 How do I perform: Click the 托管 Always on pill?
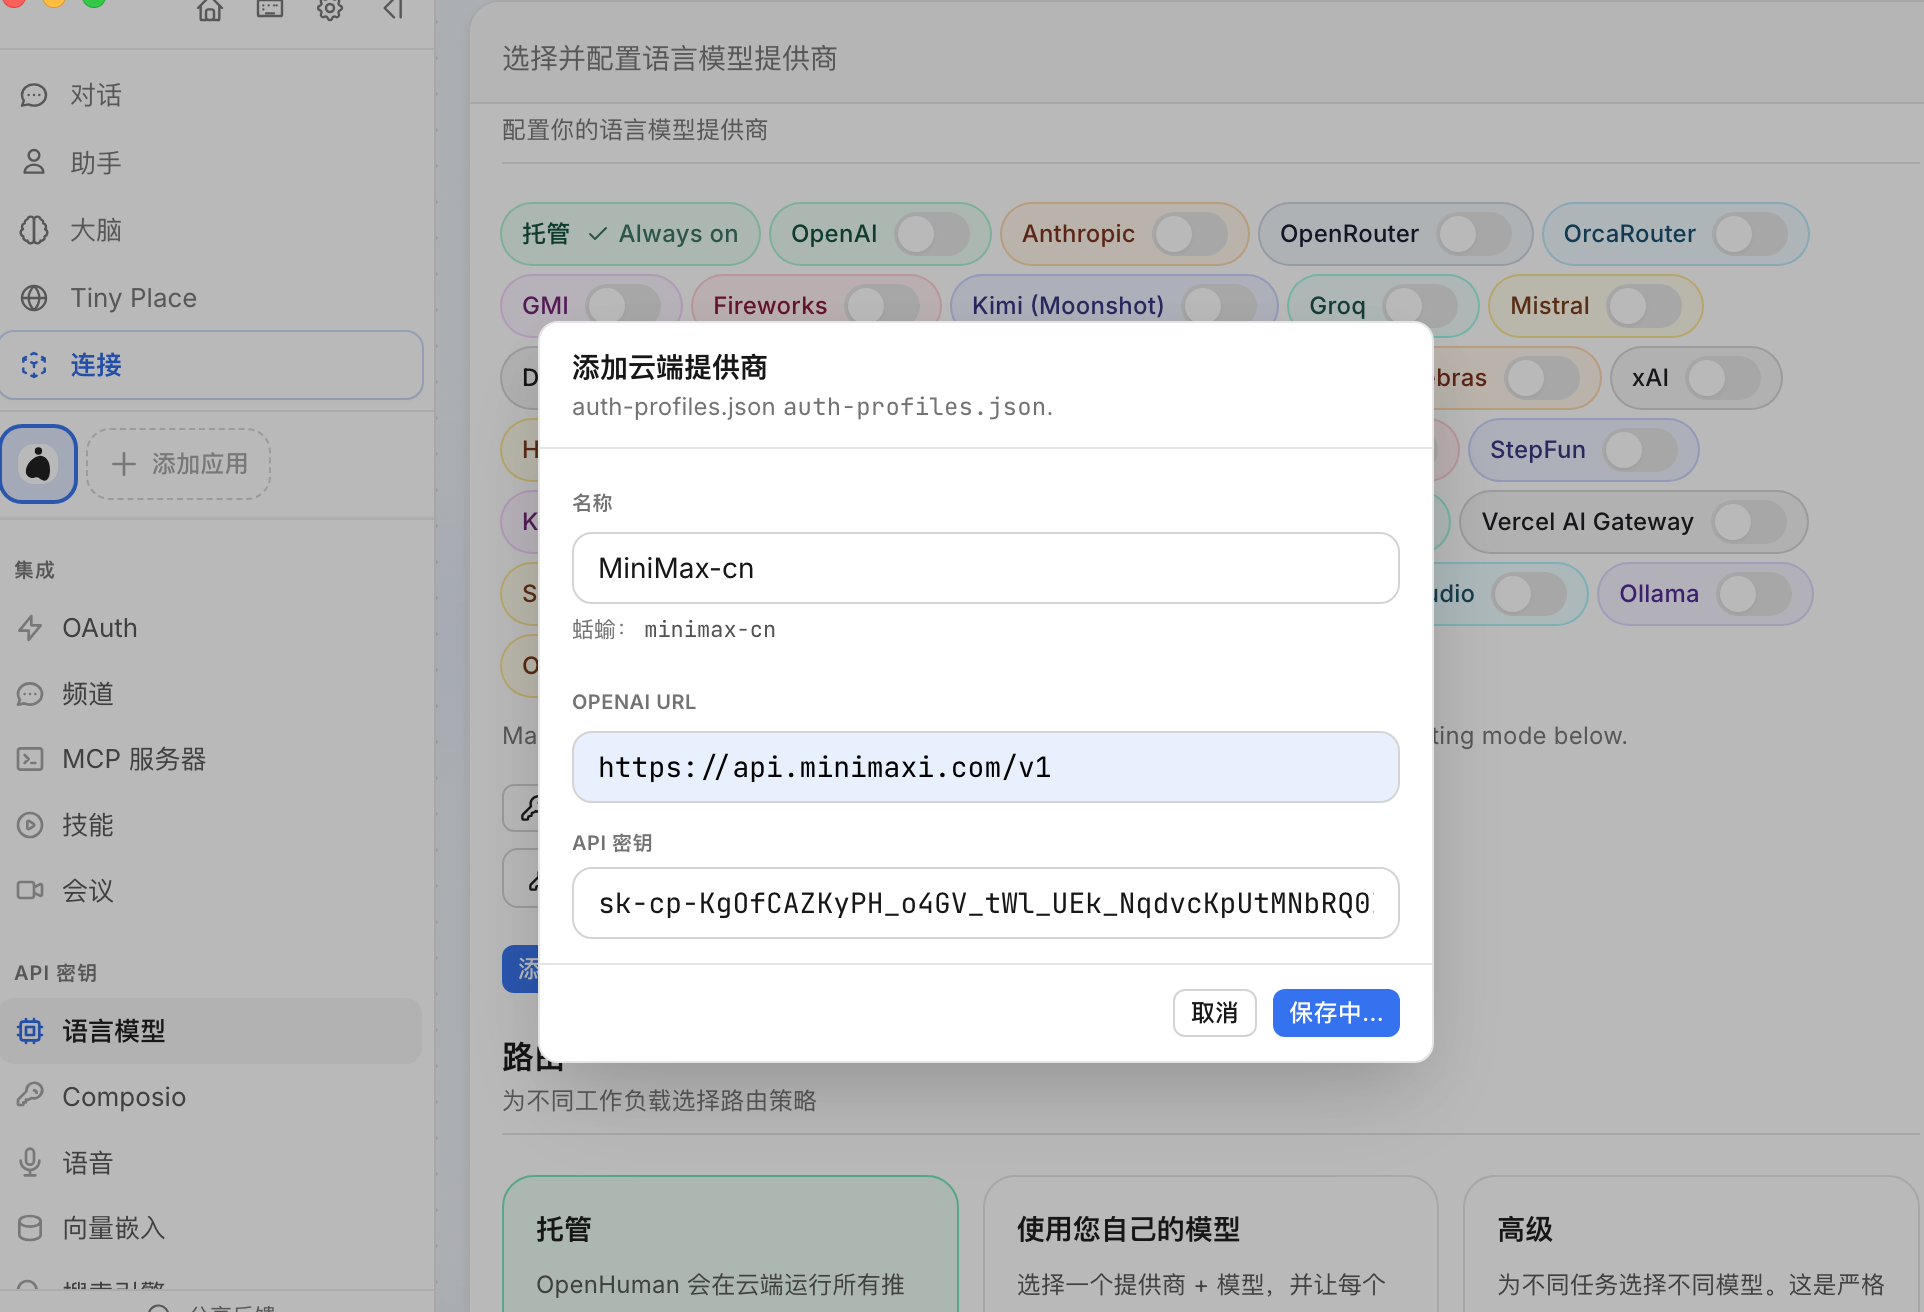[630, 234]
